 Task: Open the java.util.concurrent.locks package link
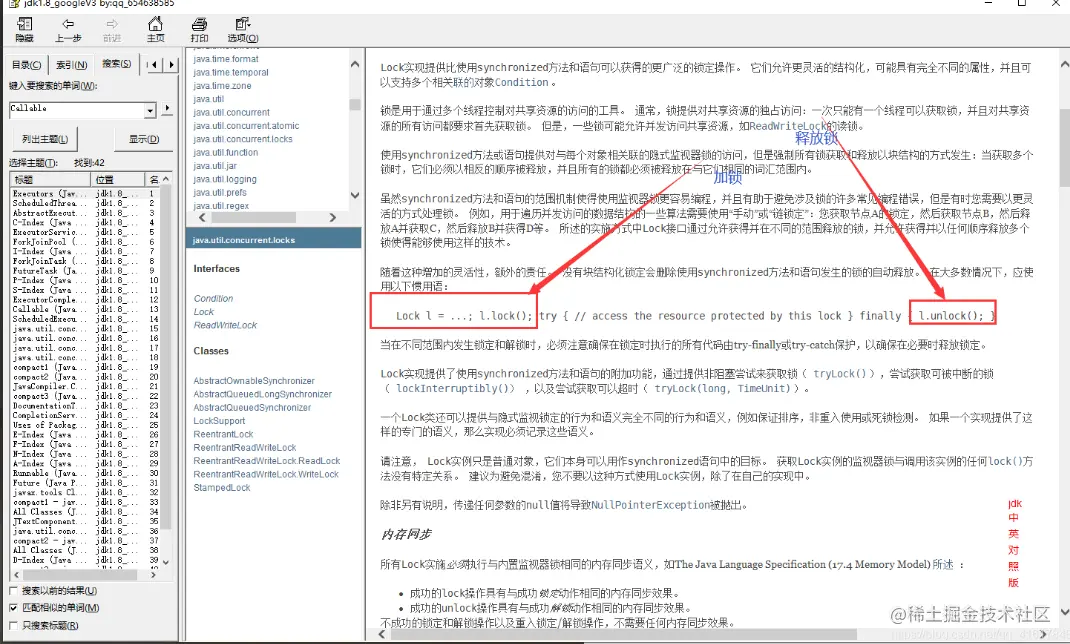[x=242, y=139]
